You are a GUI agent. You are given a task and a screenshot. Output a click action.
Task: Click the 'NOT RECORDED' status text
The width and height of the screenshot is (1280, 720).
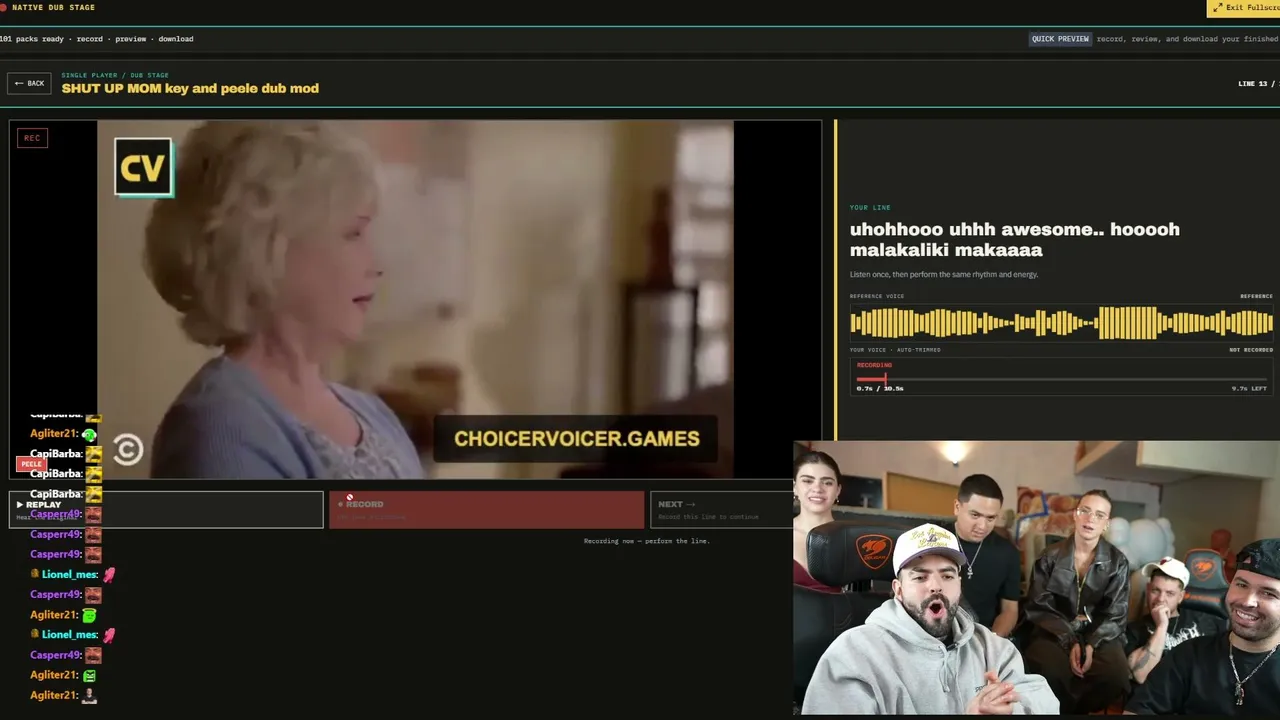[x=1251, y=350]
